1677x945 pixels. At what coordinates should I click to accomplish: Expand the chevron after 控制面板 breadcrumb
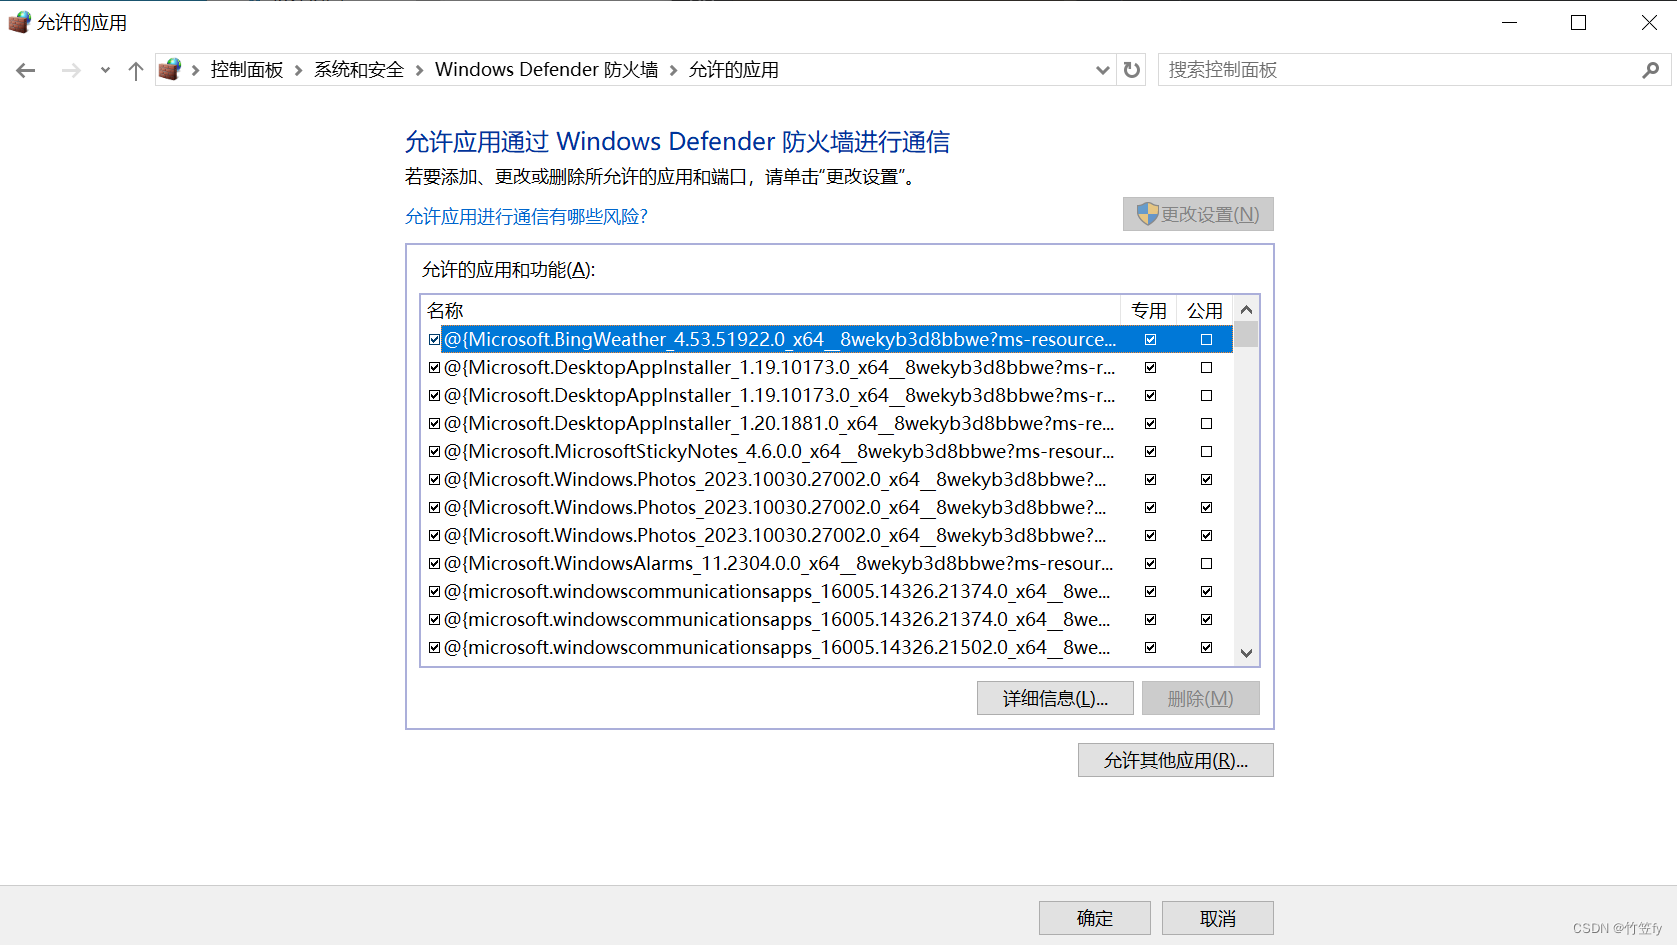(x=298, y=70)
